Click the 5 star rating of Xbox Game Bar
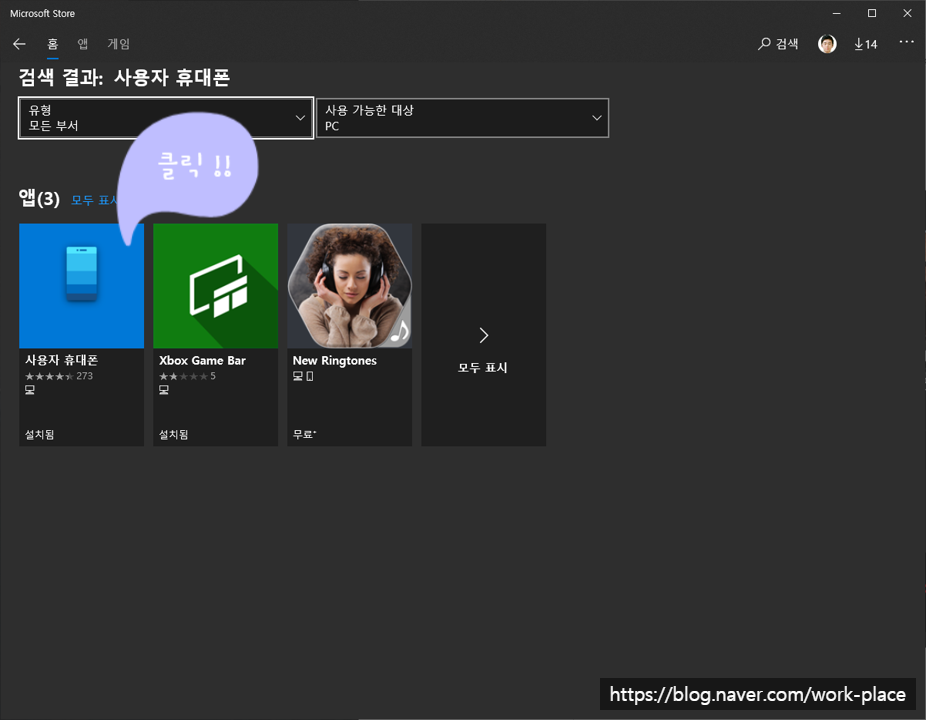This screenshot has height=720, width=926. [187, 376]
